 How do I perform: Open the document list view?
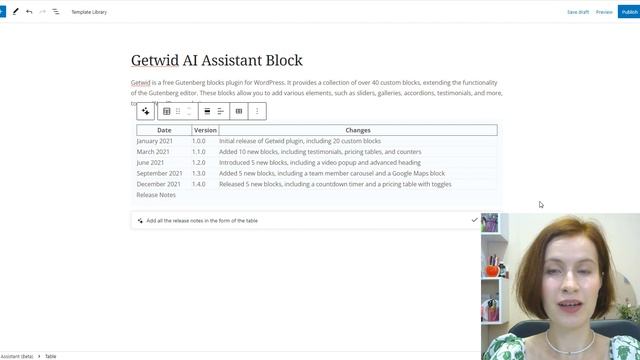click(x=56, y=12)
